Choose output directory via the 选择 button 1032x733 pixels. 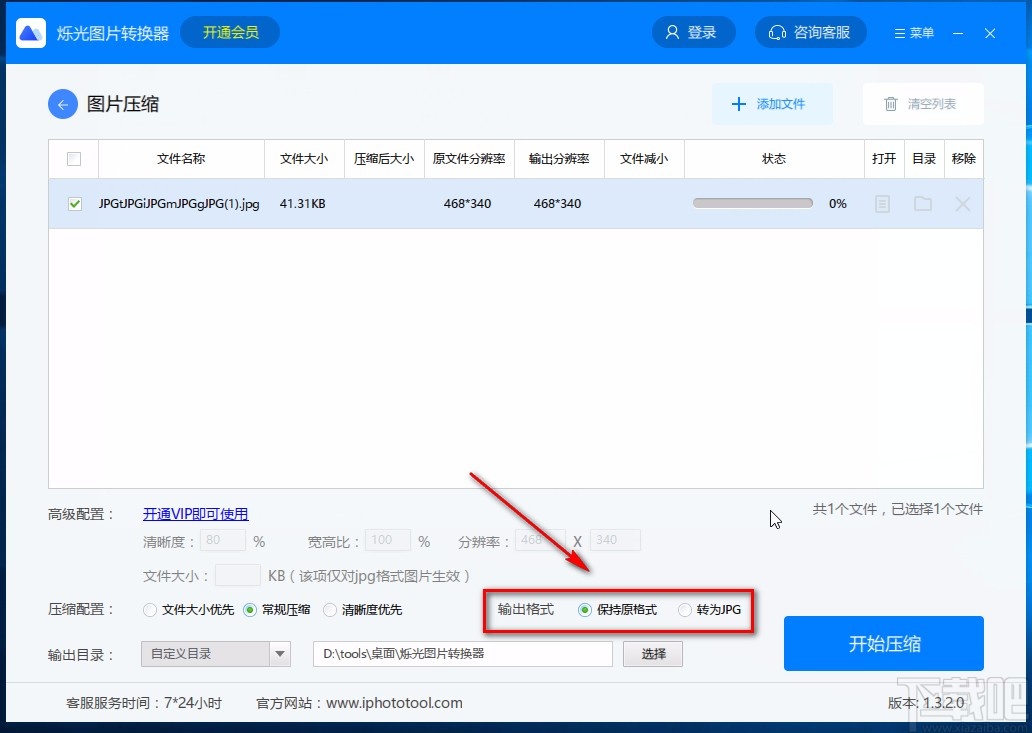click(652, 653)
